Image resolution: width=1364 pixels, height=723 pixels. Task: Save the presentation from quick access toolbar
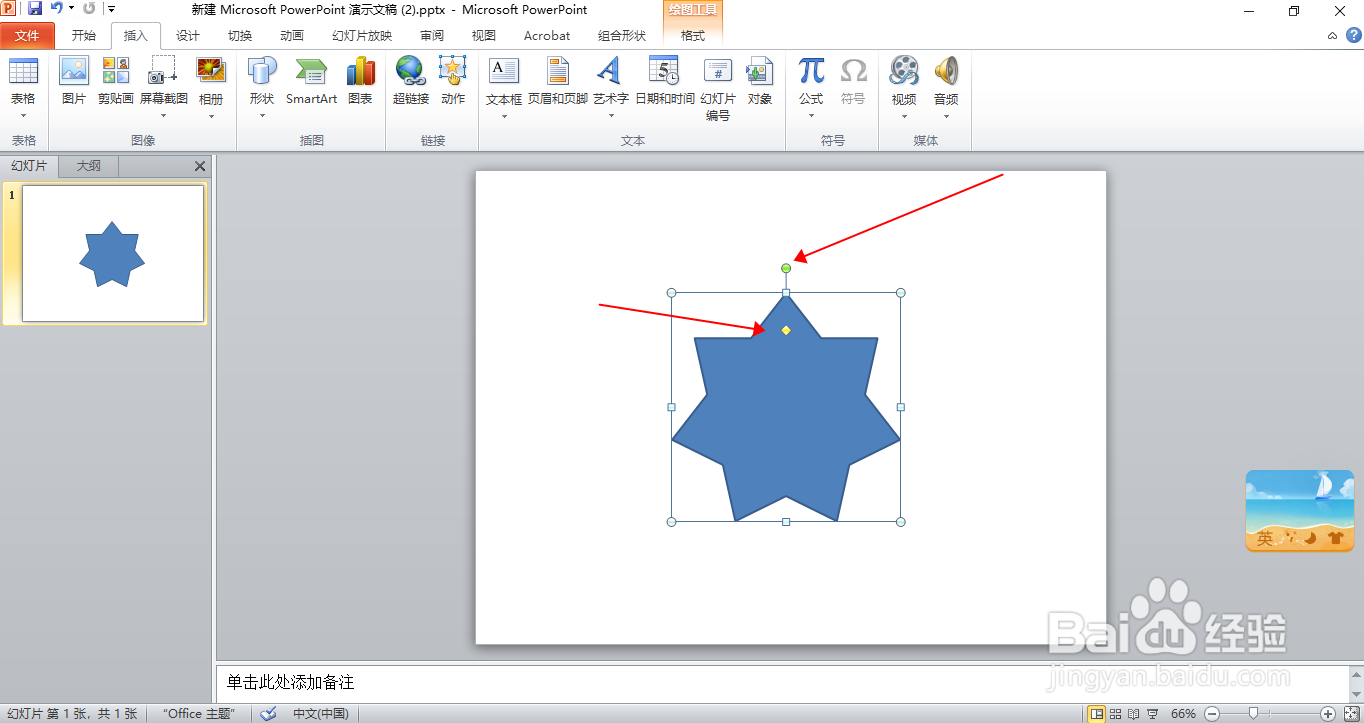[35, 9]
